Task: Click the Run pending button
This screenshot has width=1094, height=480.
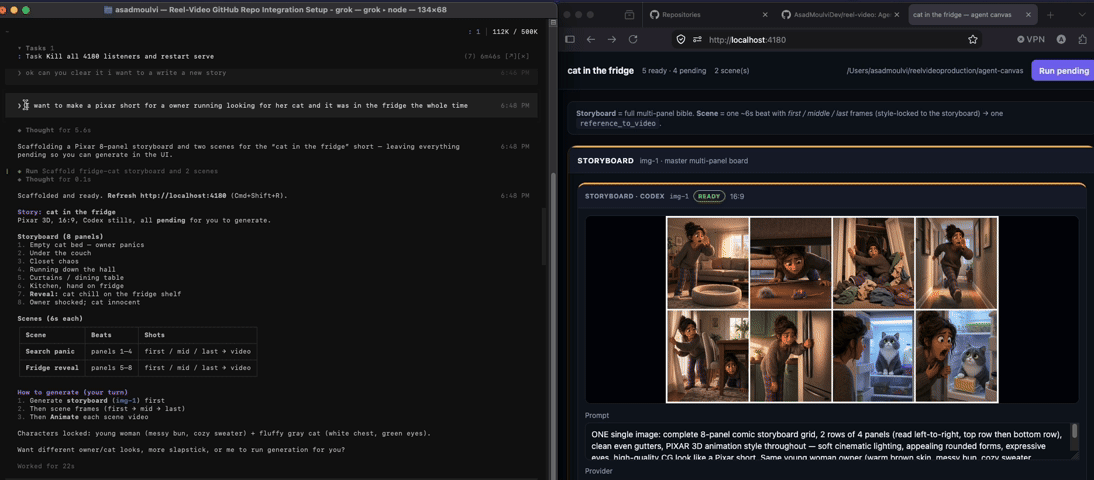Action: point(1063,70)
